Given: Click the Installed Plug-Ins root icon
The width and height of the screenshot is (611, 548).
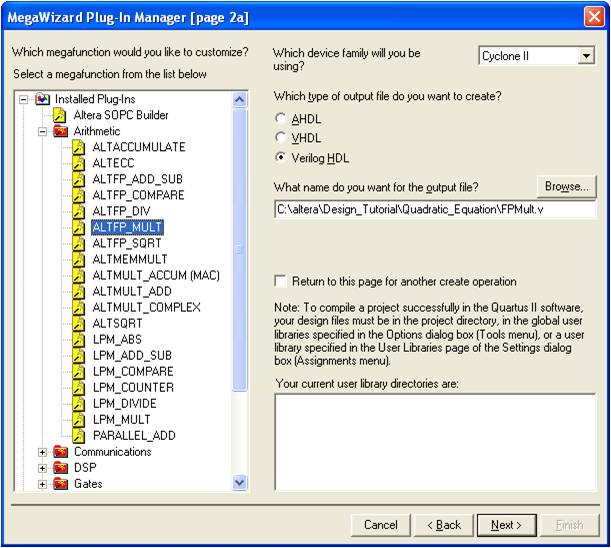Looking at the screenshot, I should pos(42,99).
